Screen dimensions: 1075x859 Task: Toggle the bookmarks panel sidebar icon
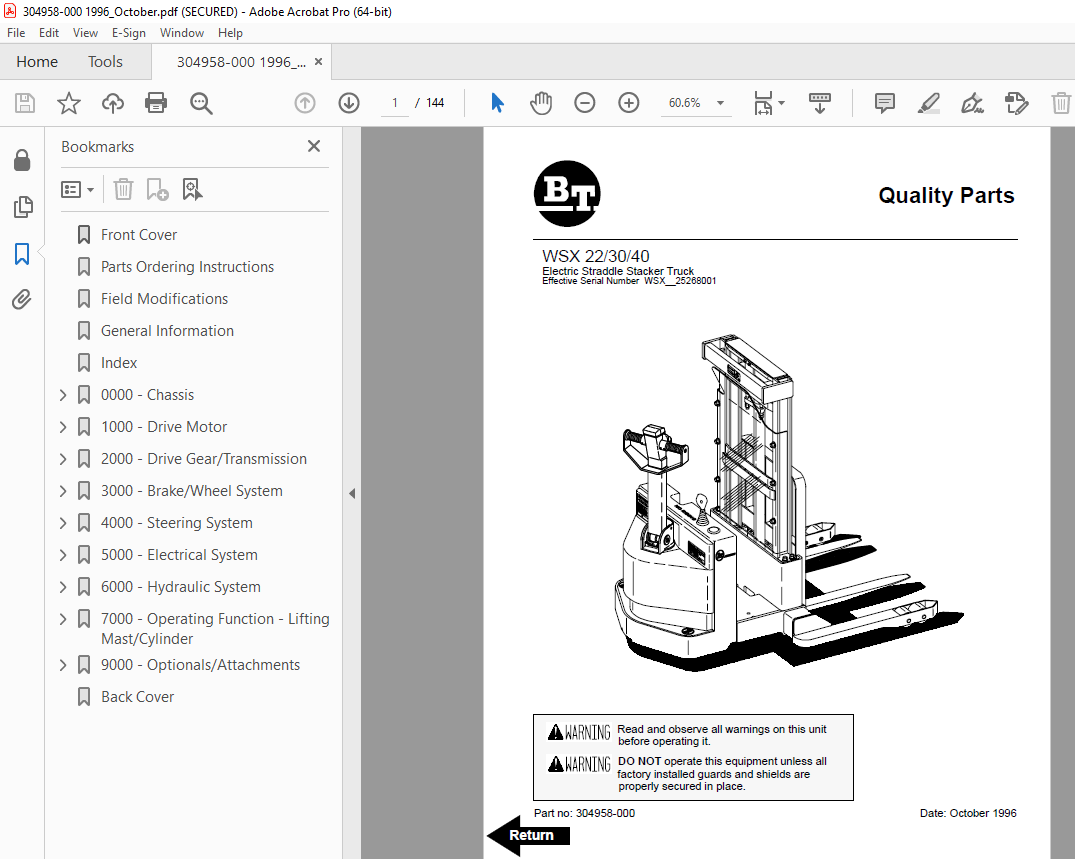point(22,253)
